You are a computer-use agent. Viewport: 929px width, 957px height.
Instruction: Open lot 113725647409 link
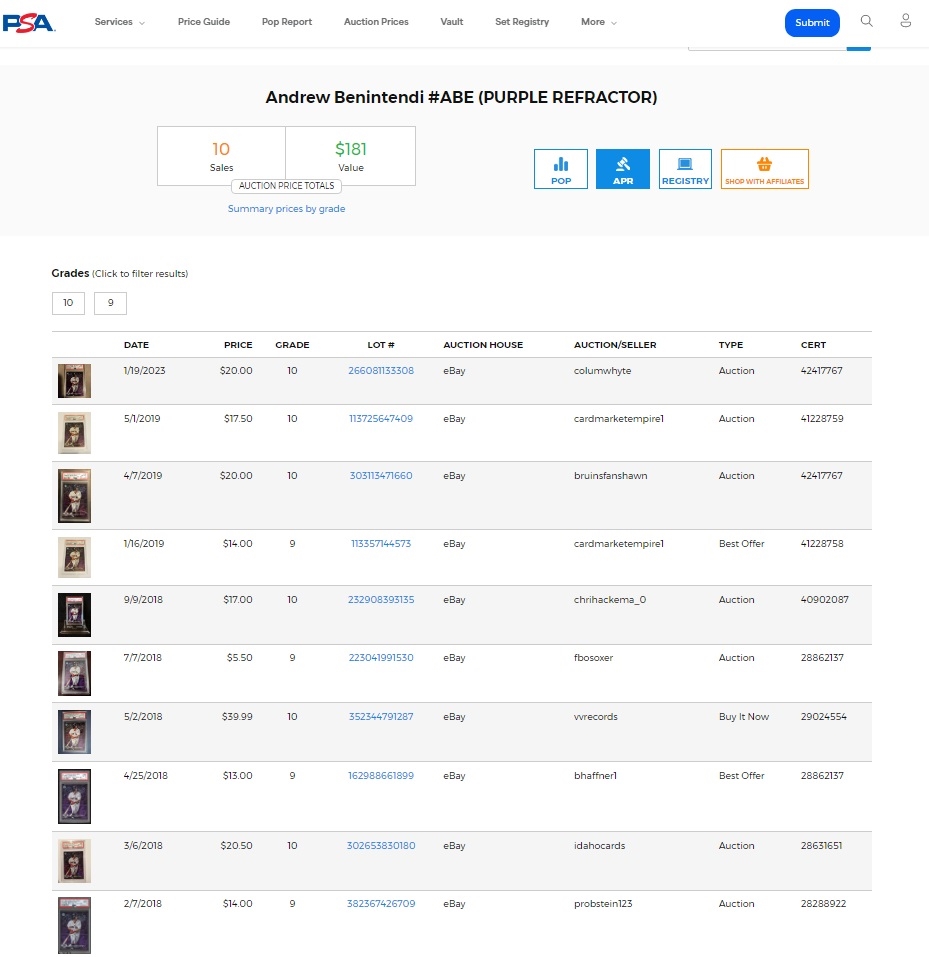tap(381, 419)
